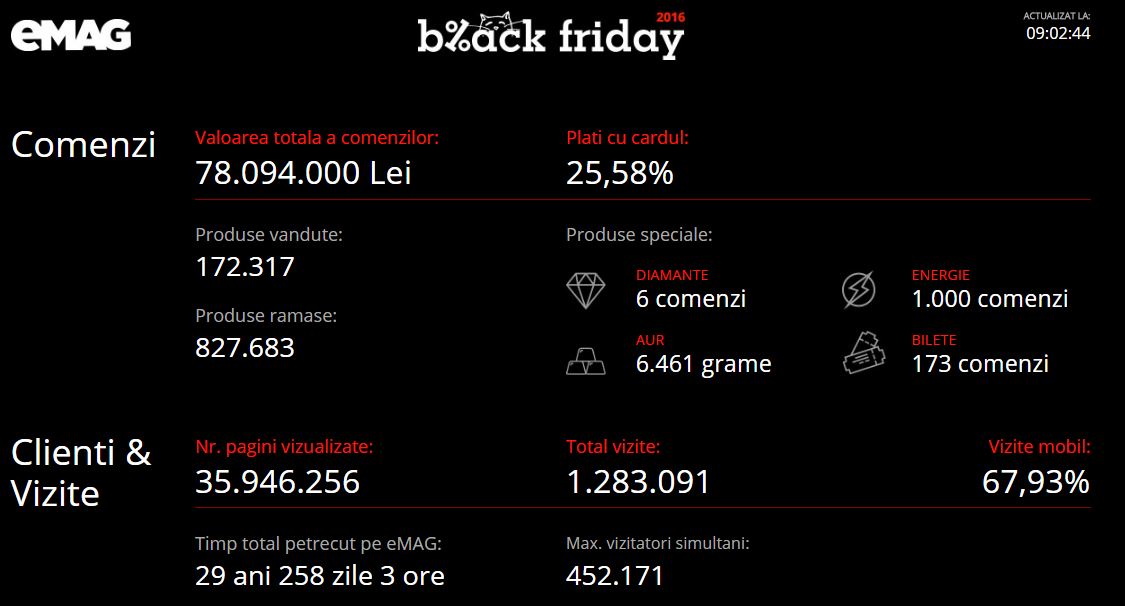
Task: Select the BILETE label
Action: coord(933,340)
